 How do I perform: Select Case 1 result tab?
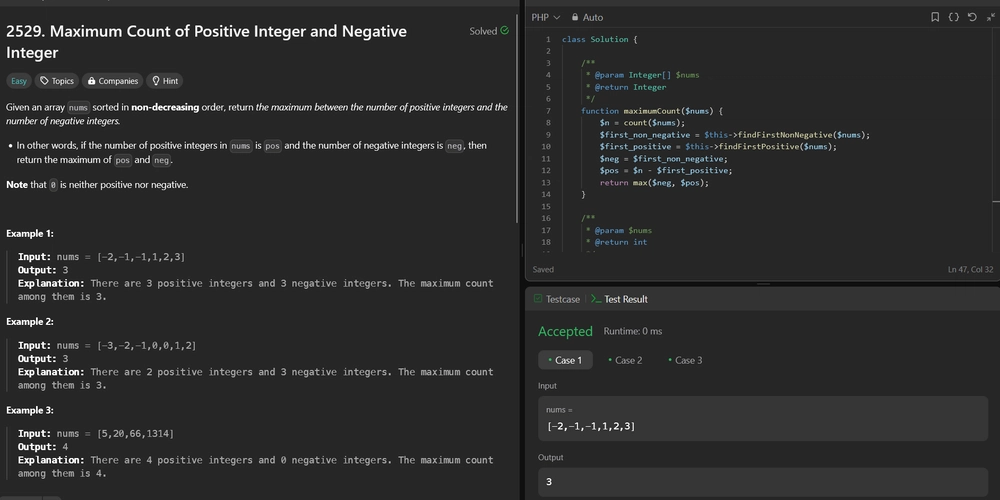coord(565,360)
